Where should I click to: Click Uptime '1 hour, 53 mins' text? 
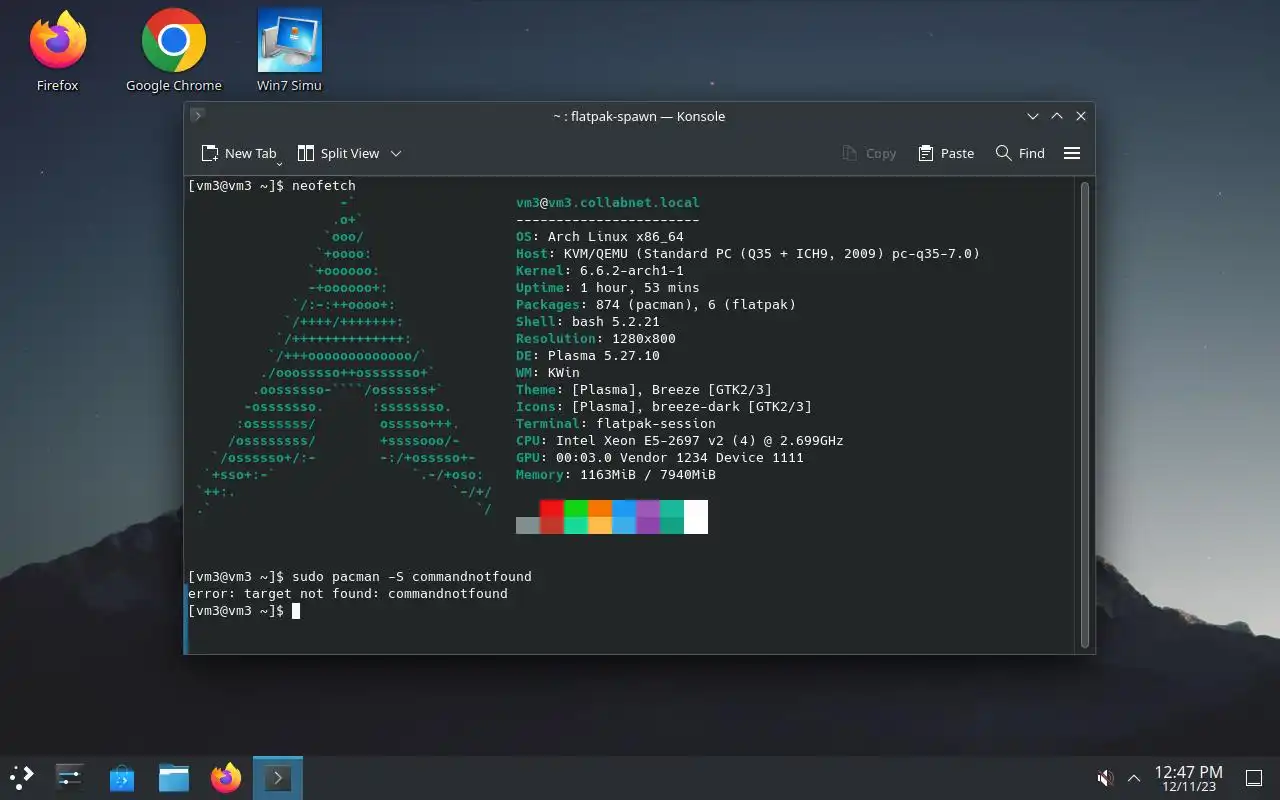tap(640, 287)
